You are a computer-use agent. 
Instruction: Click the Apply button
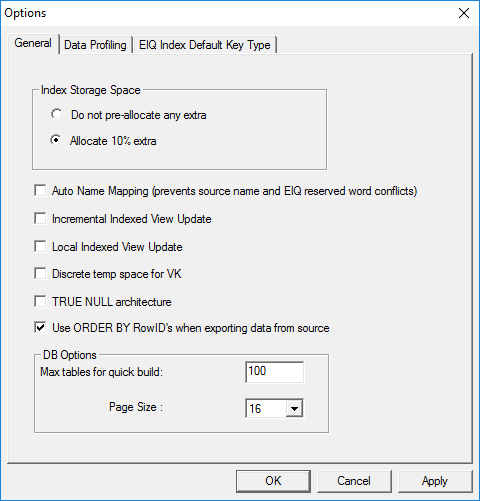[435, 481]
